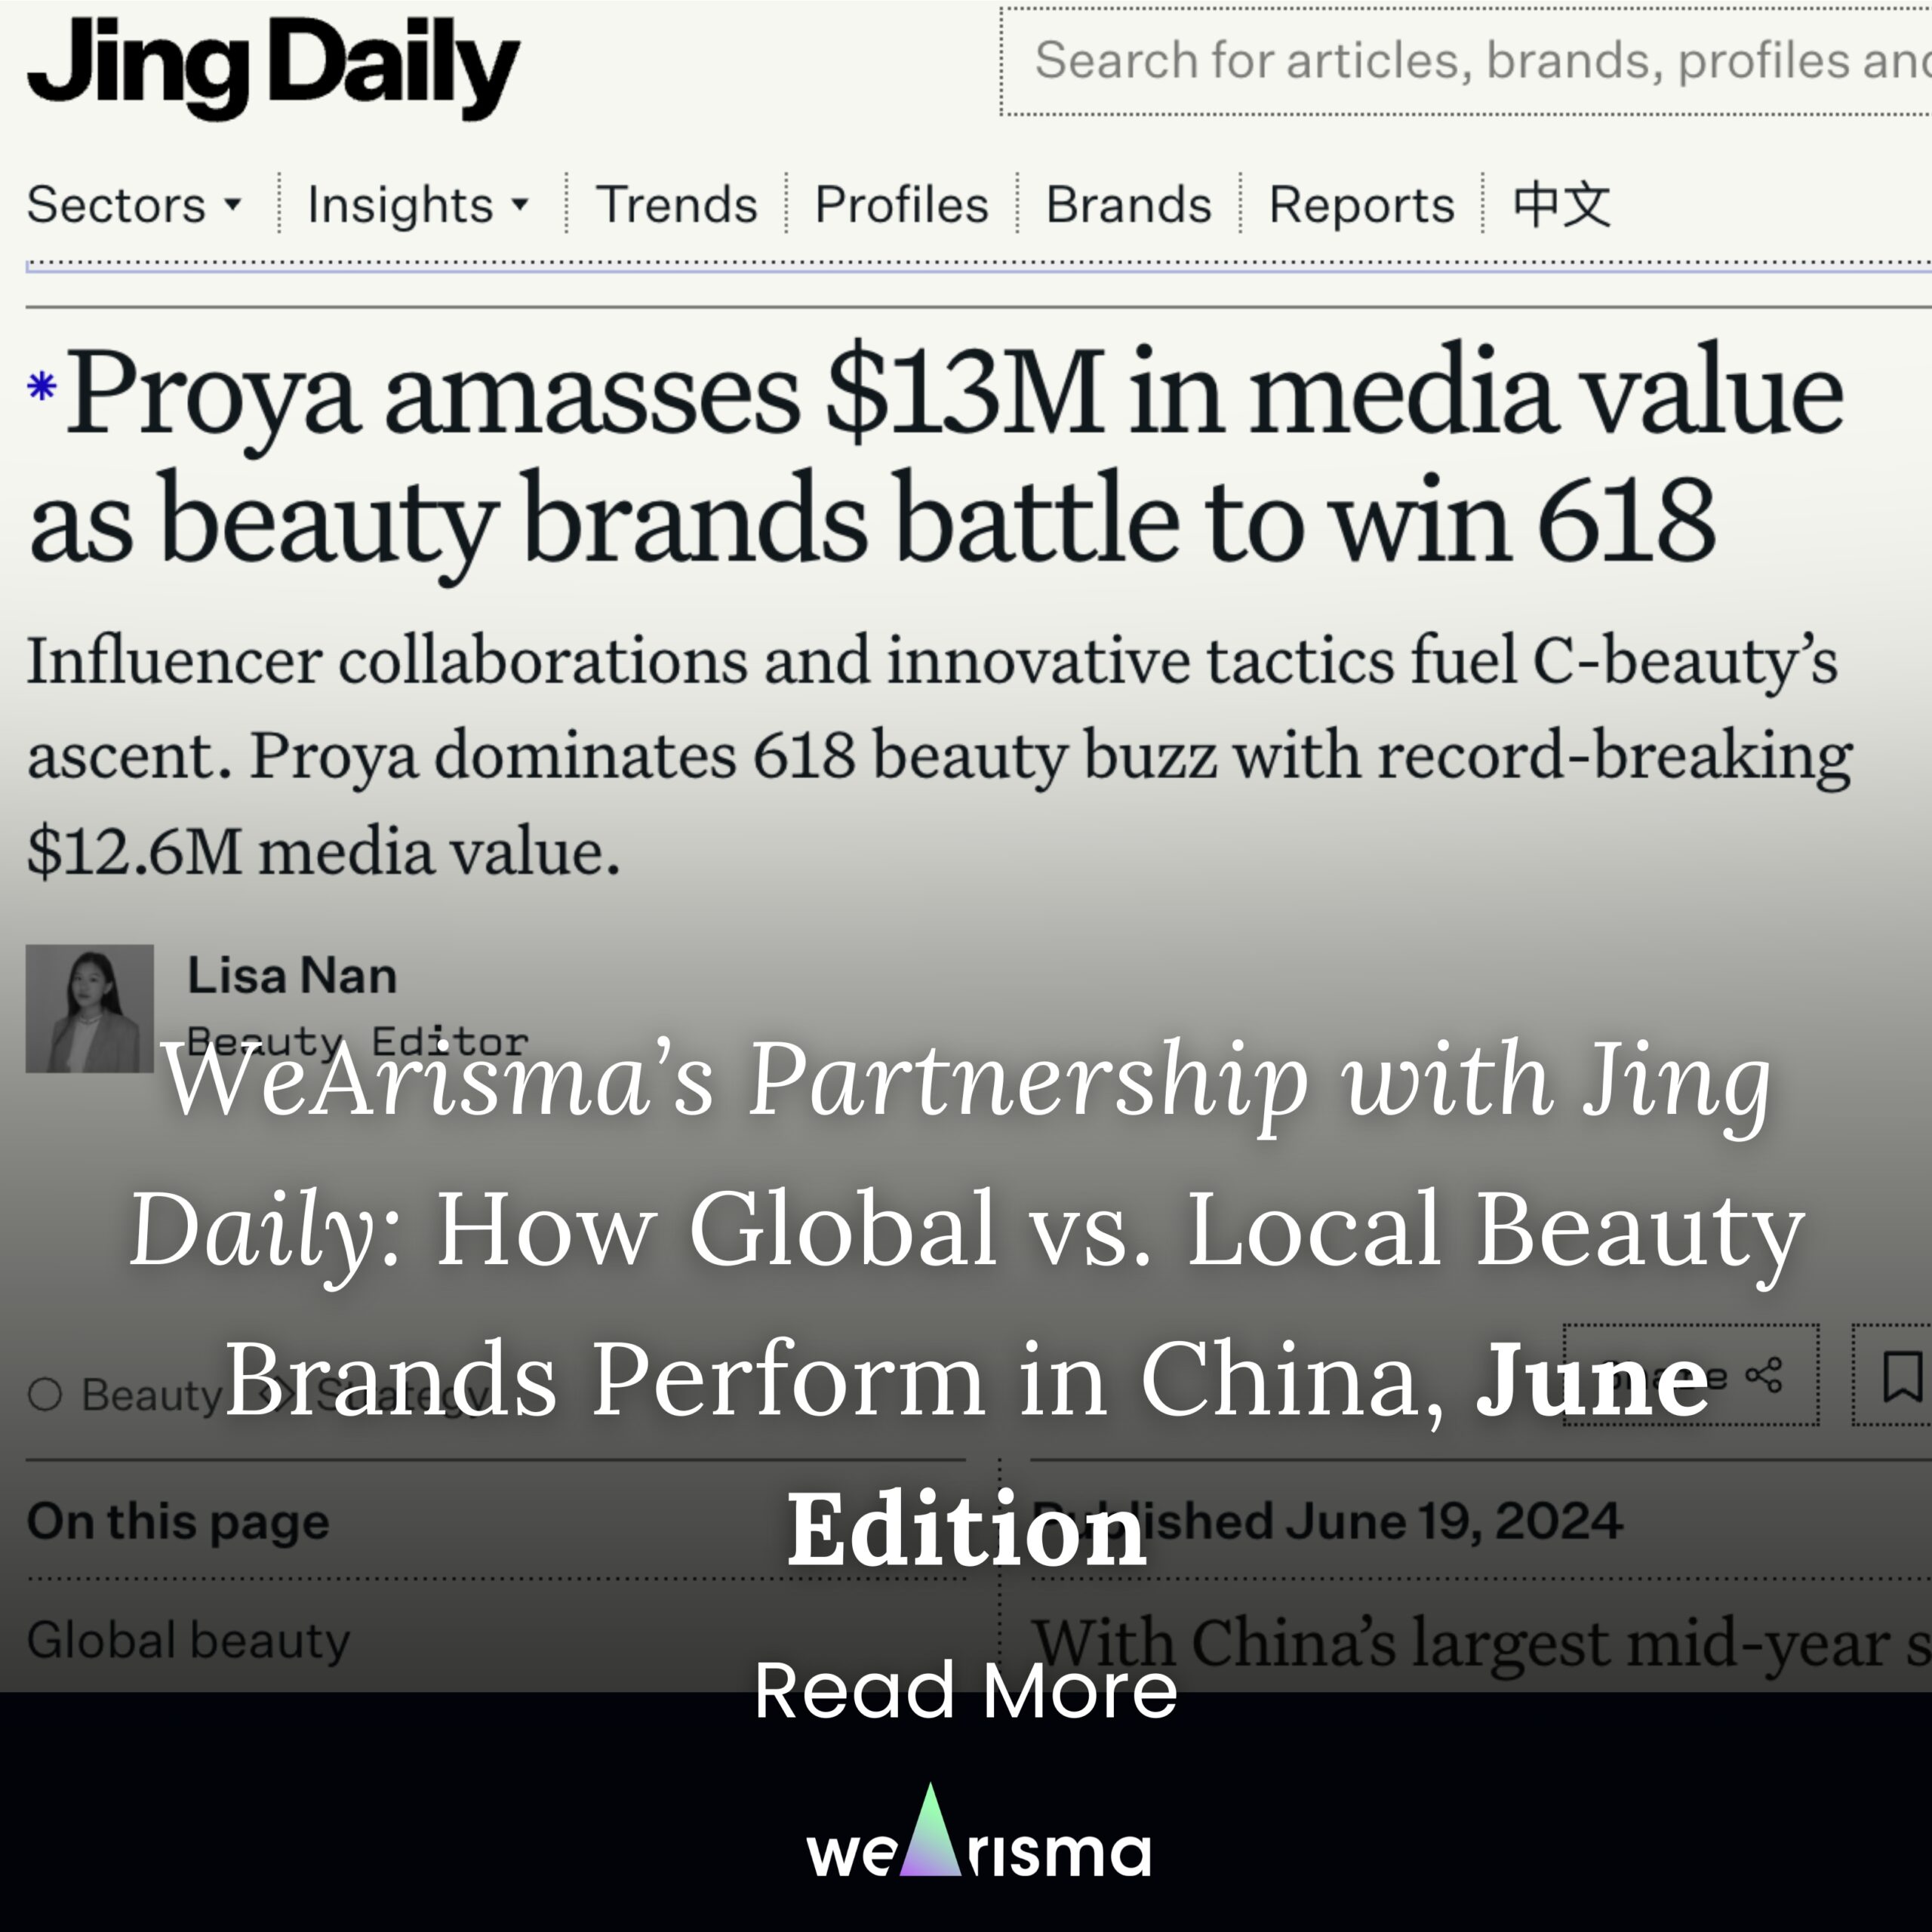Click the circle icon beside Beauty tag
Viewport: 1932px width, 1932px height.
click(x=45, y=1394)
